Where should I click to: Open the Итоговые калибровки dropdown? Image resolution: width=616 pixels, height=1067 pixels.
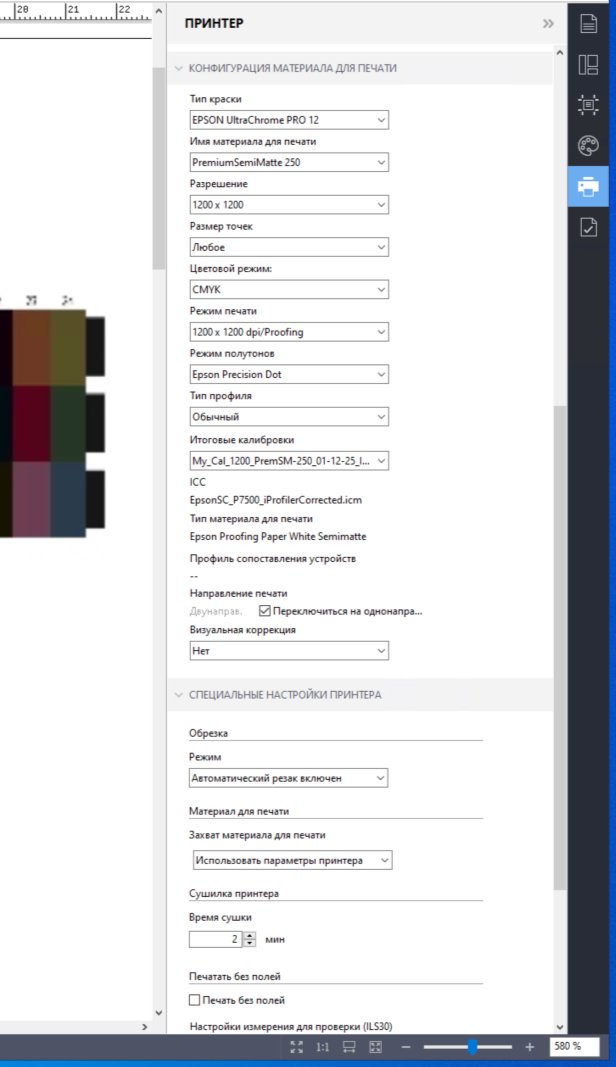coord(289,461)
